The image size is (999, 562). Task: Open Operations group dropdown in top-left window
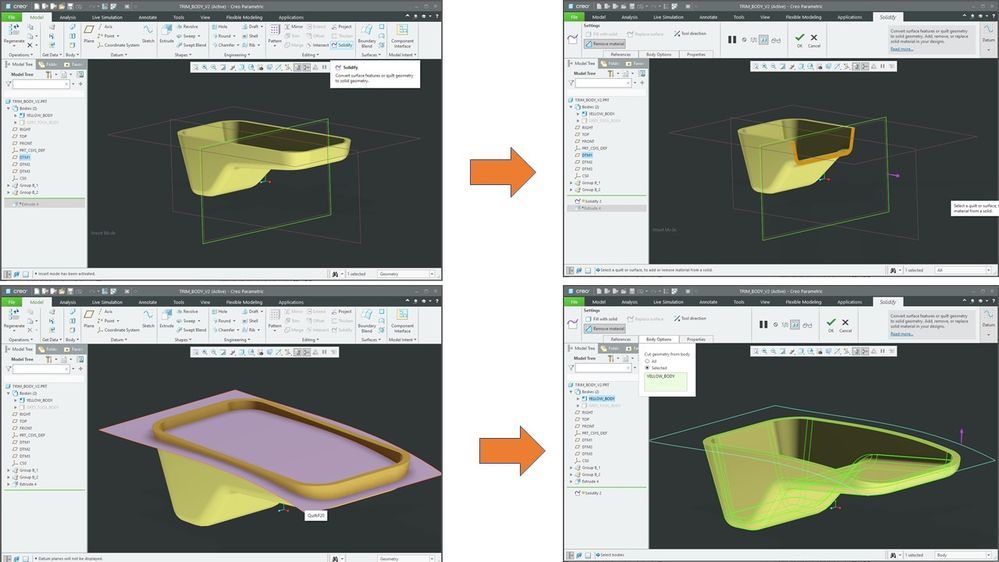coord(21,55)
